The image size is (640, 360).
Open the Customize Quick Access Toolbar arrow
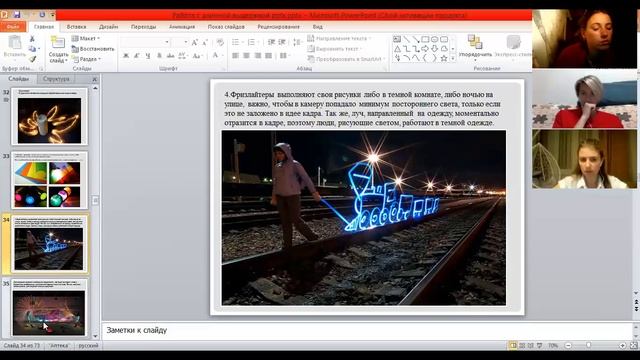click(53, 15)
